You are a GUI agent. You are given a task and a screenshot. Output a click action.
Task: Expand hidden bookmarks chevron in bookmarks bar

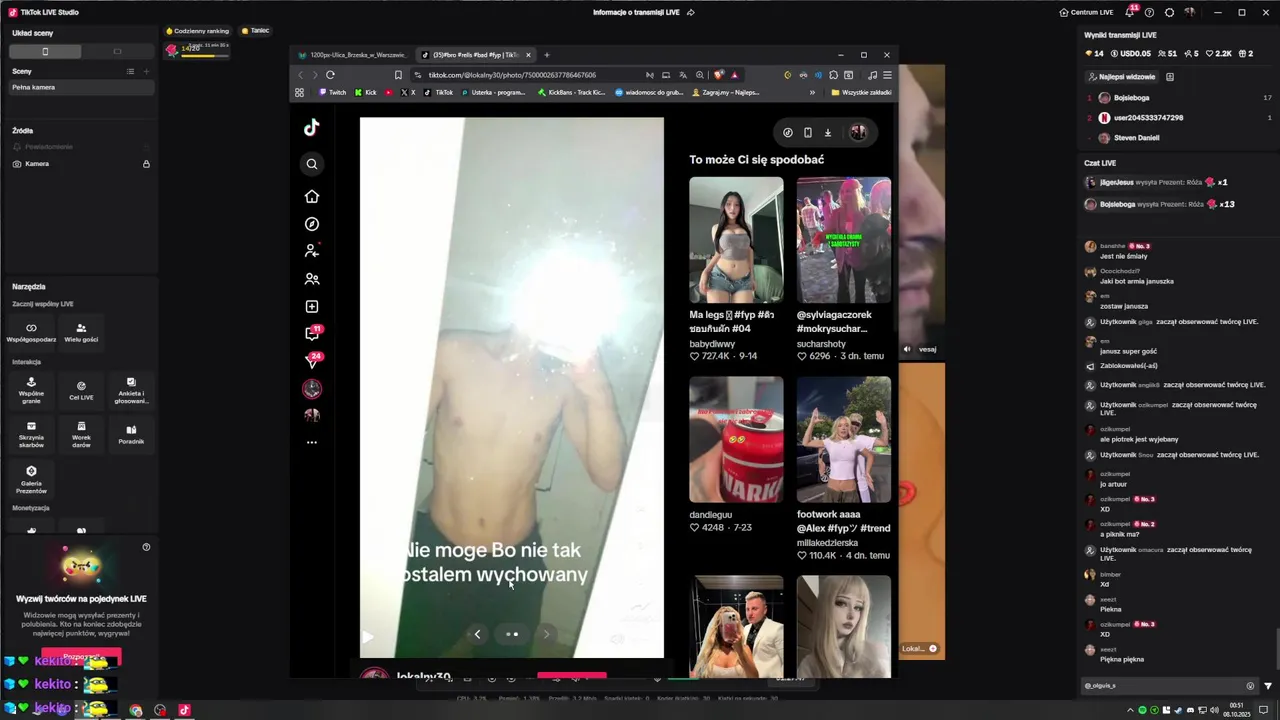[x=812, y=92]
